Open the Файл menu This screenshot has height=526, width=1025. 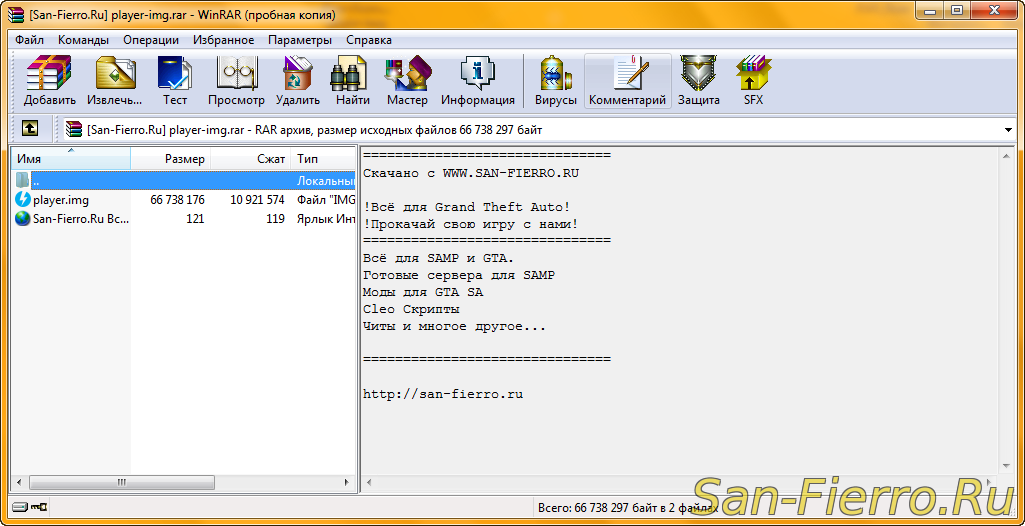[29, 40]
